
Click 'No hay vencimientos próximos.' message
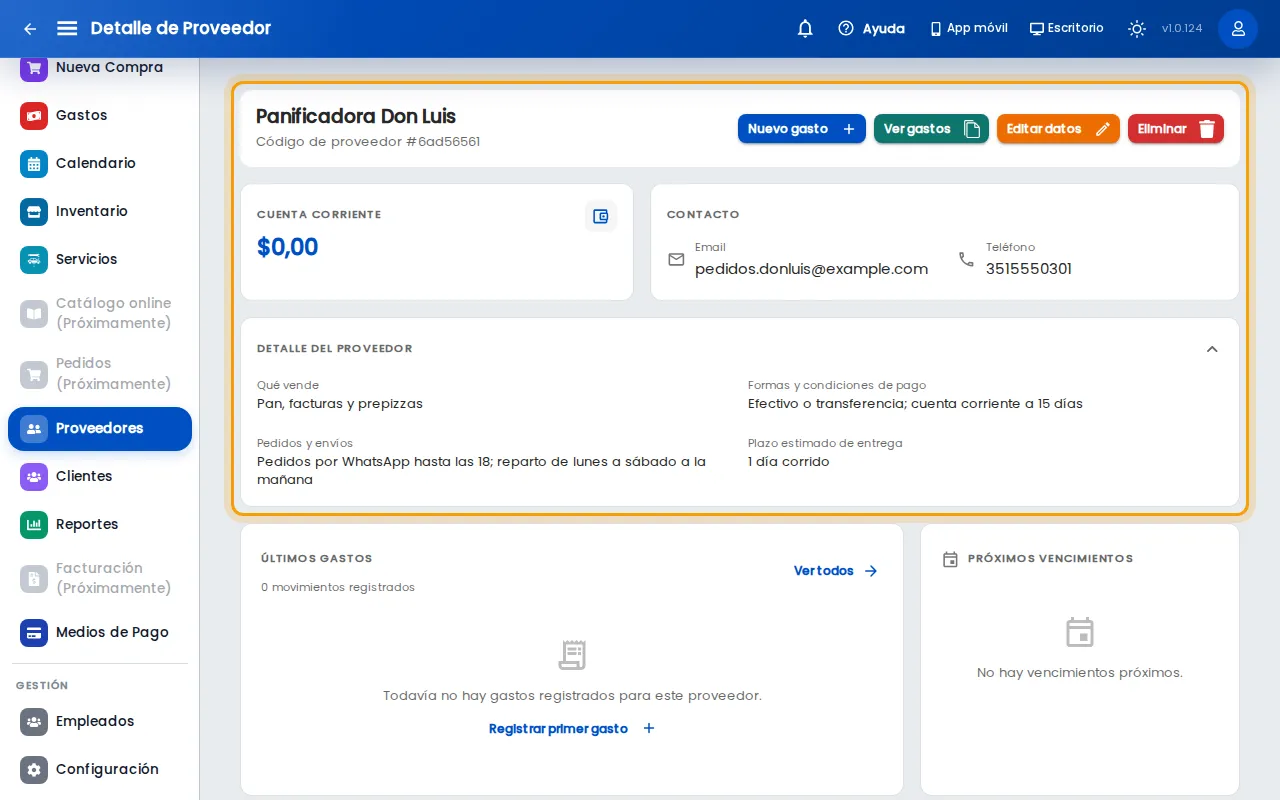point(1080,673)
